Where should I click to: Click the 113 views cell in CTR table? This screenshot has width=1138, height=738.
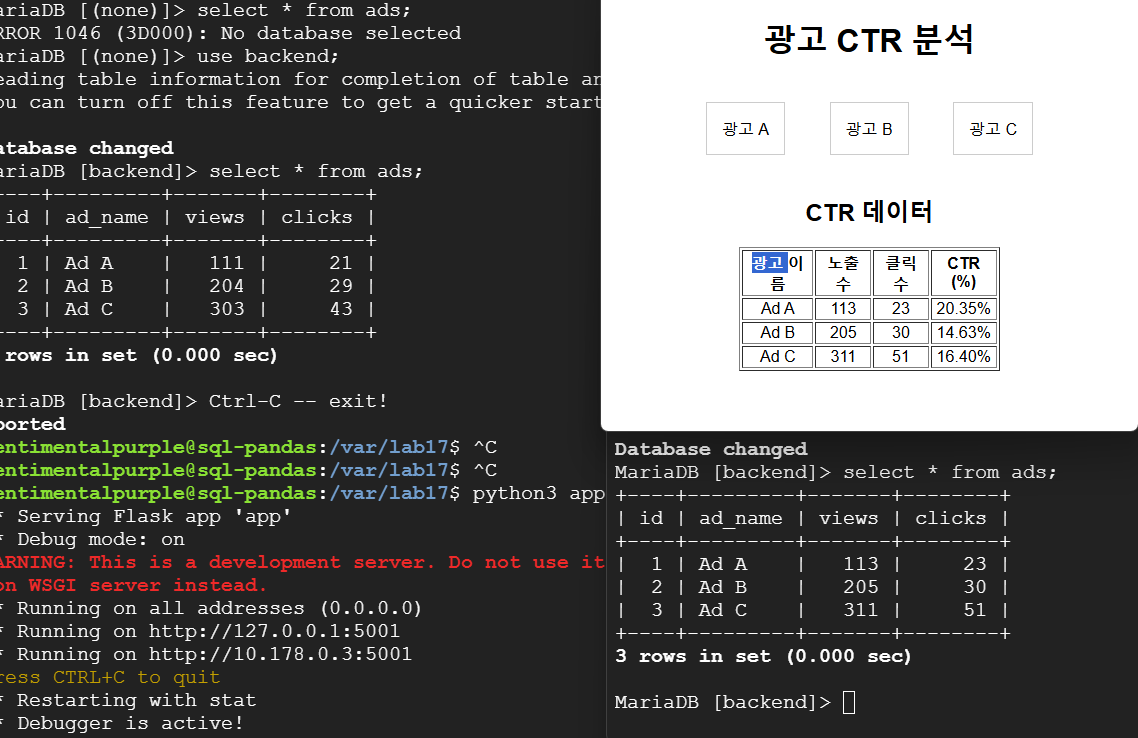click(x=843, y=308)
